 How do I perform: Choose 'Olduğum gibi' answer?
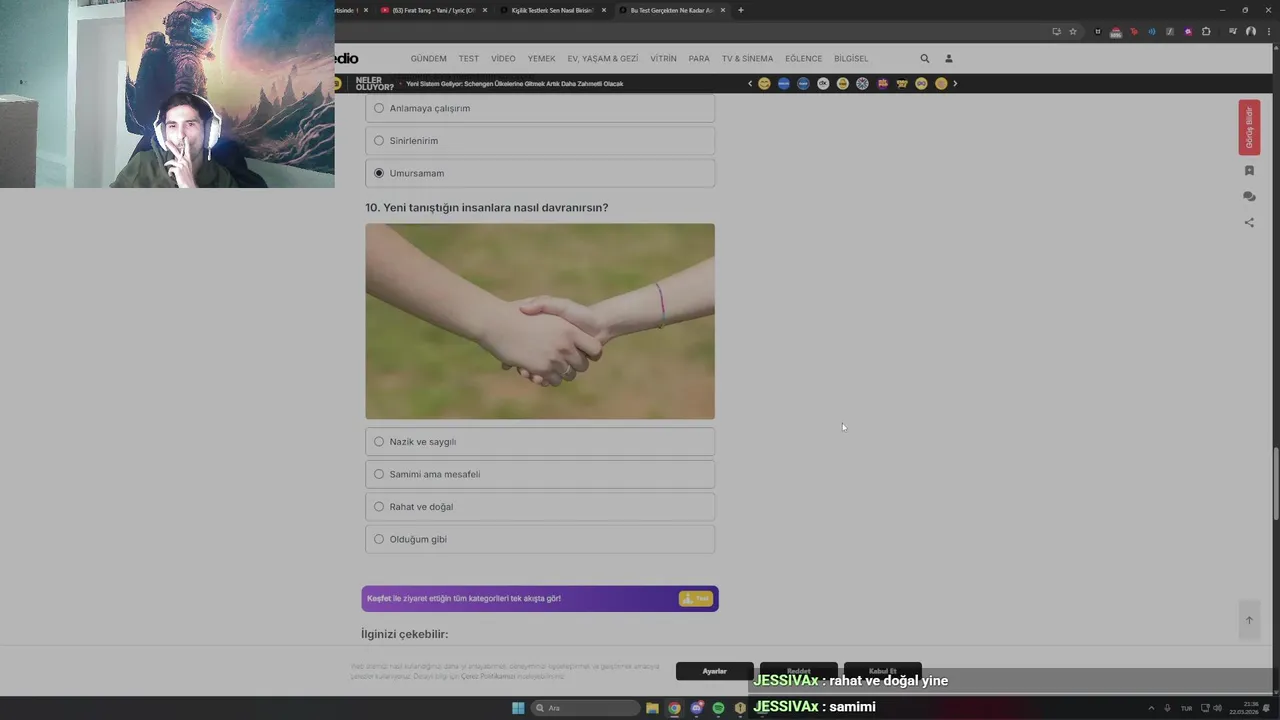[540, 539]
